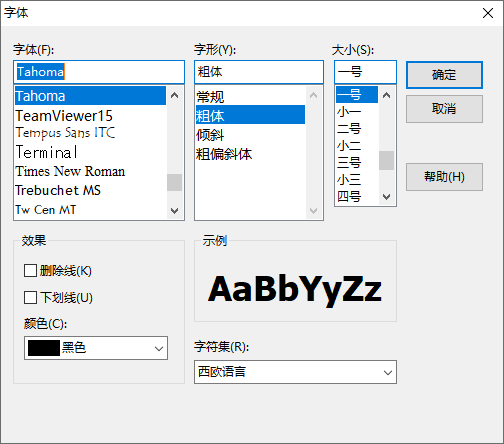
Task: Click the 取消 button
Action: (x=444, y=109)
